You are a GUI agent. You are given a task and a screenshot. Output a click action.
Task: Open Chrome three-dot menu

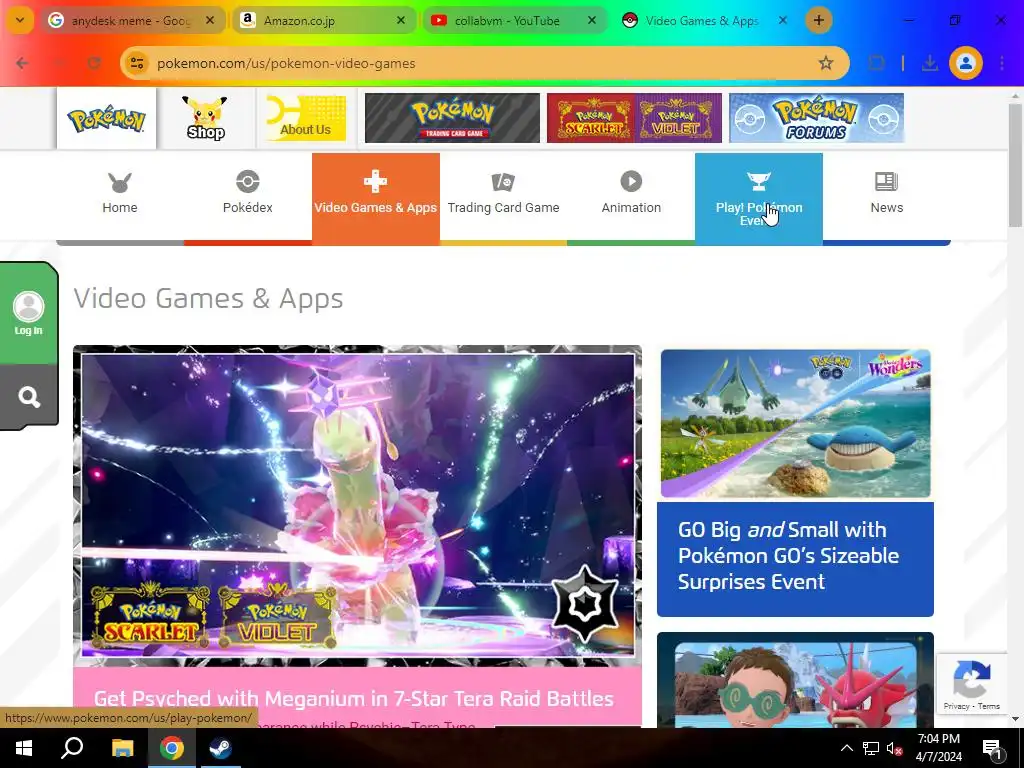click(x=1002, y=63)
